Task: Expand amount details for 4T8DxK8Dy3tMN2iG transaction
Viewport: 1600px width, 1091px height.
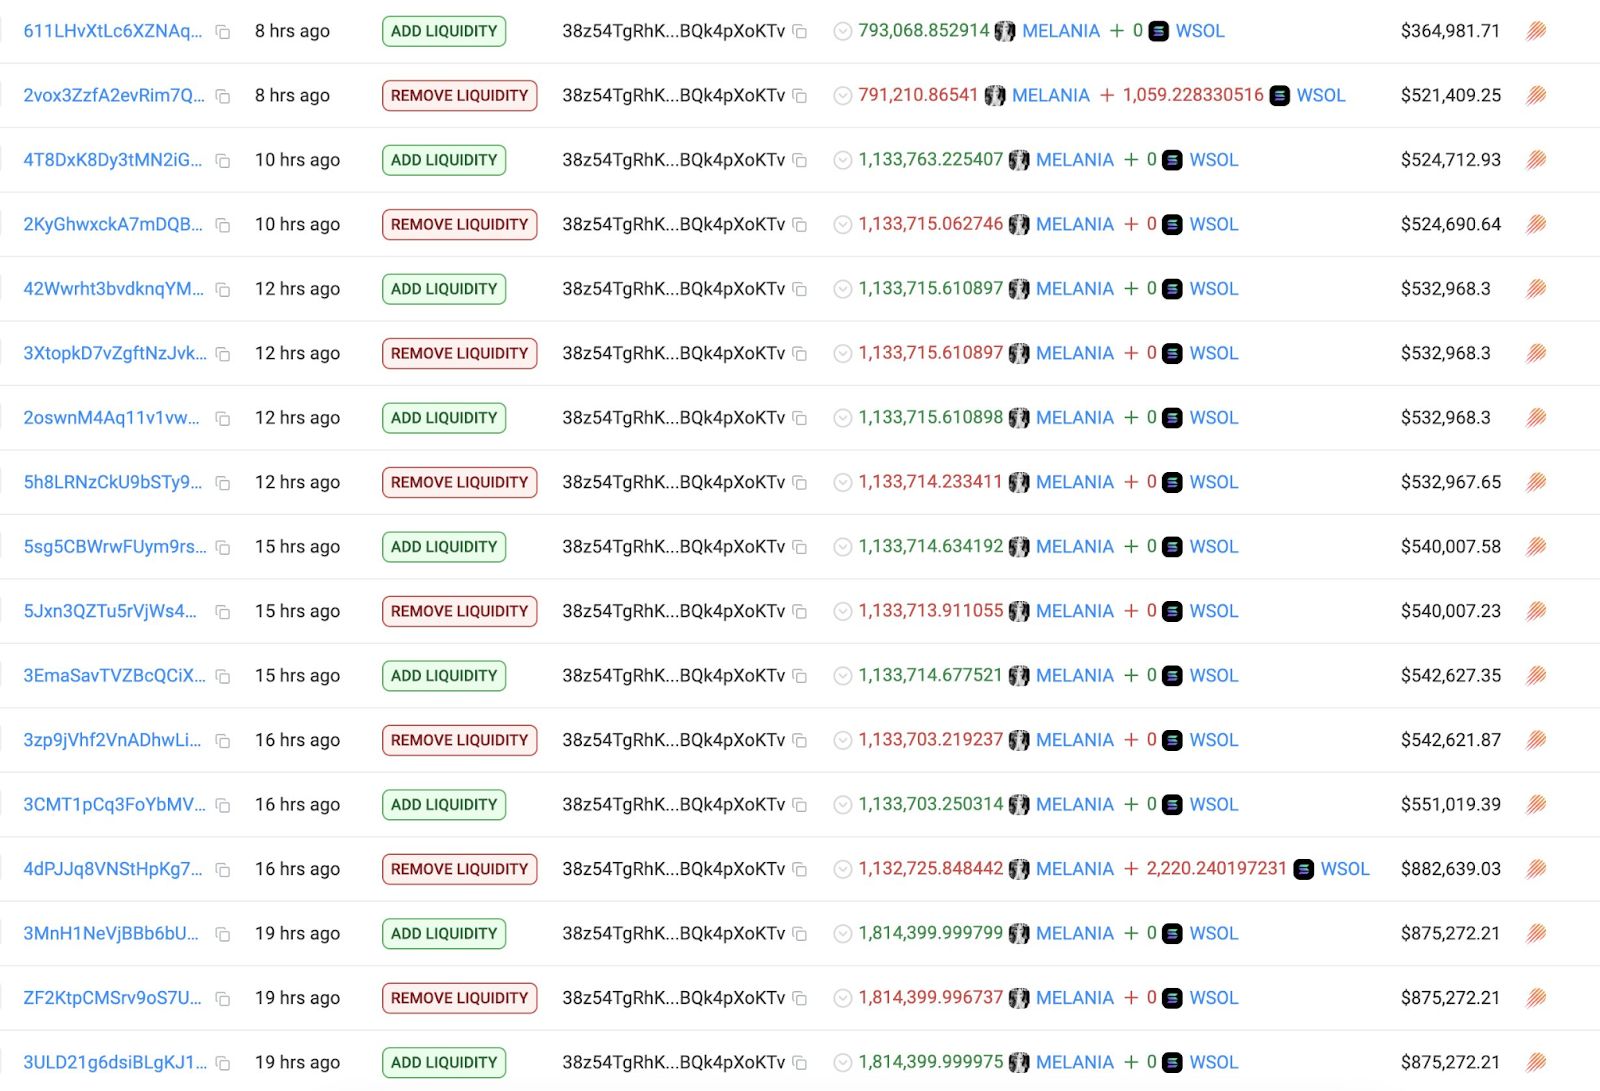Action: tap(843, 160)
